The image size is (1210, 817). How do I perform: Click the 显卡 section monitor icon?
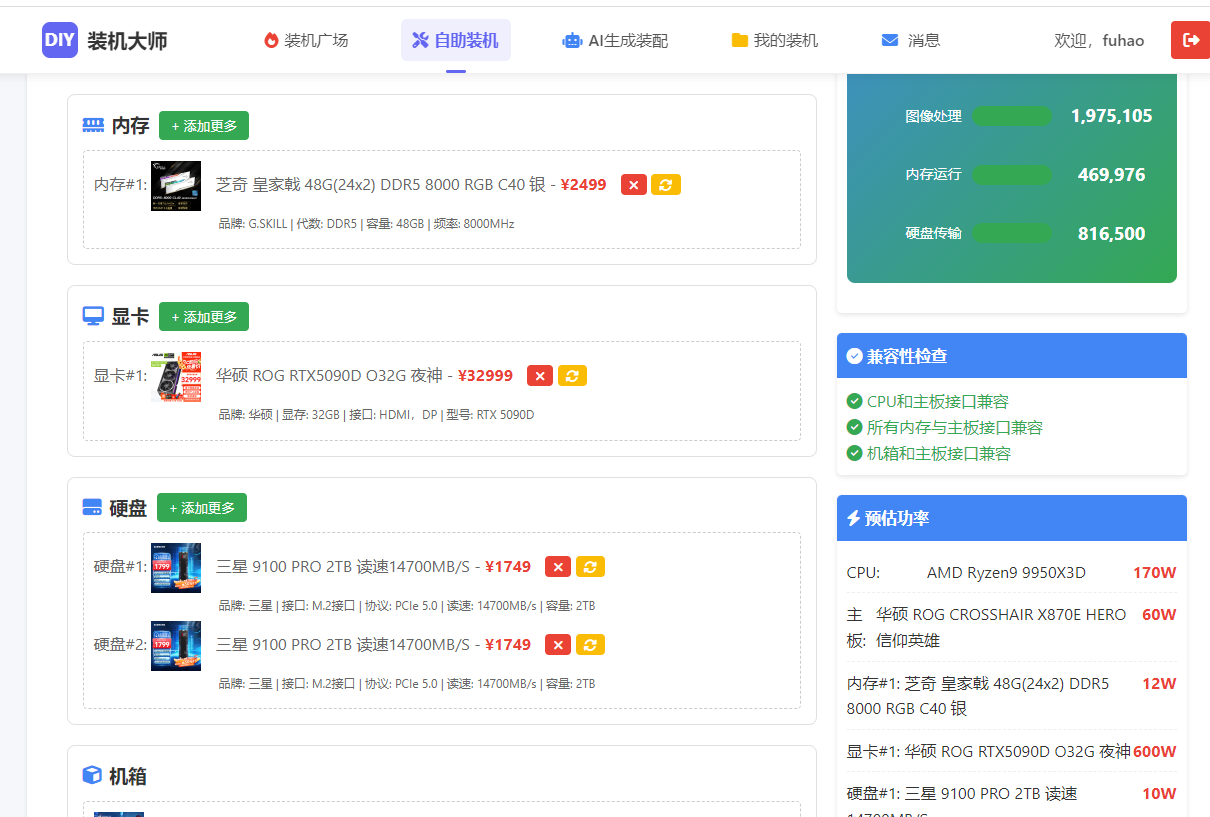tap(93, 316)
